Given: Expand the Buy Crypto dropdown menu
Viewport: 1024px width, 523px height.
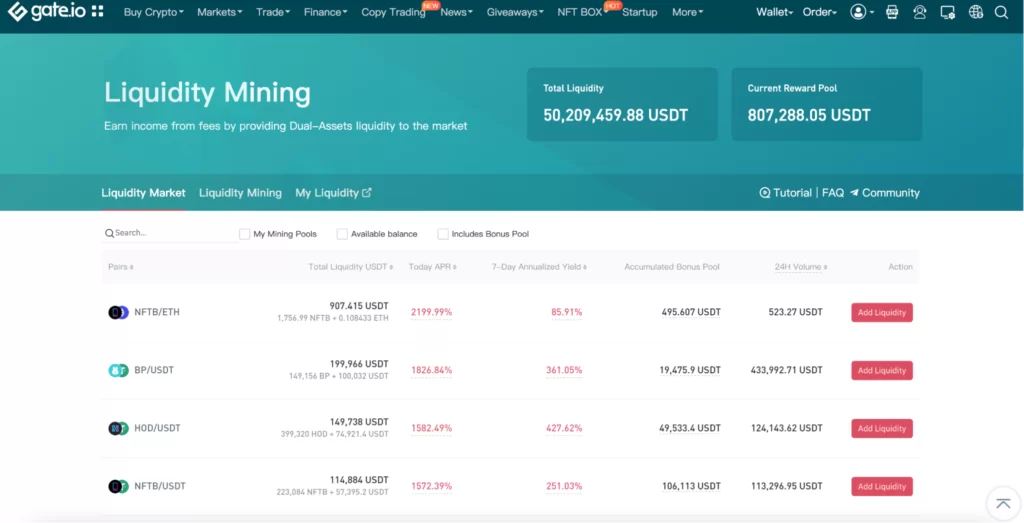Looking at the screenshot, I should click(153, 12).
